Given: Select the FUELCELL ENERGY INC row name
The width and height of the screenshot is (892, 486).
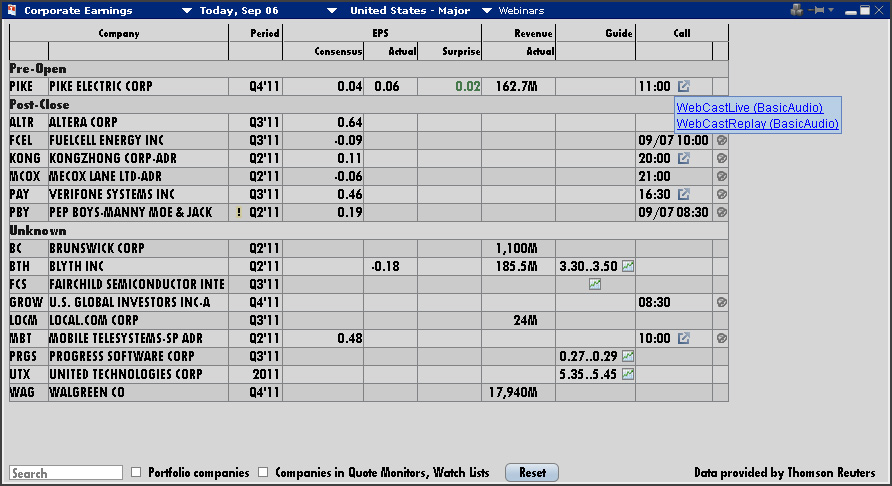Looking at the screenshot, I should point(106,141).
